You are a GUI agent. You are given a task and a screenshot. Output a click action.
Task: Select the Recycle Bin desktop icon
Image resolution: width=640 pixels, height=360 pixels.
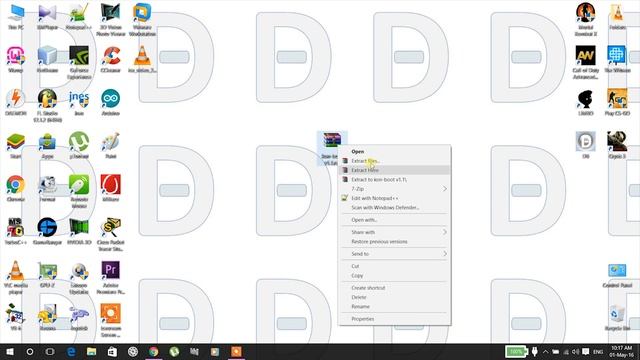coord(617,318)
